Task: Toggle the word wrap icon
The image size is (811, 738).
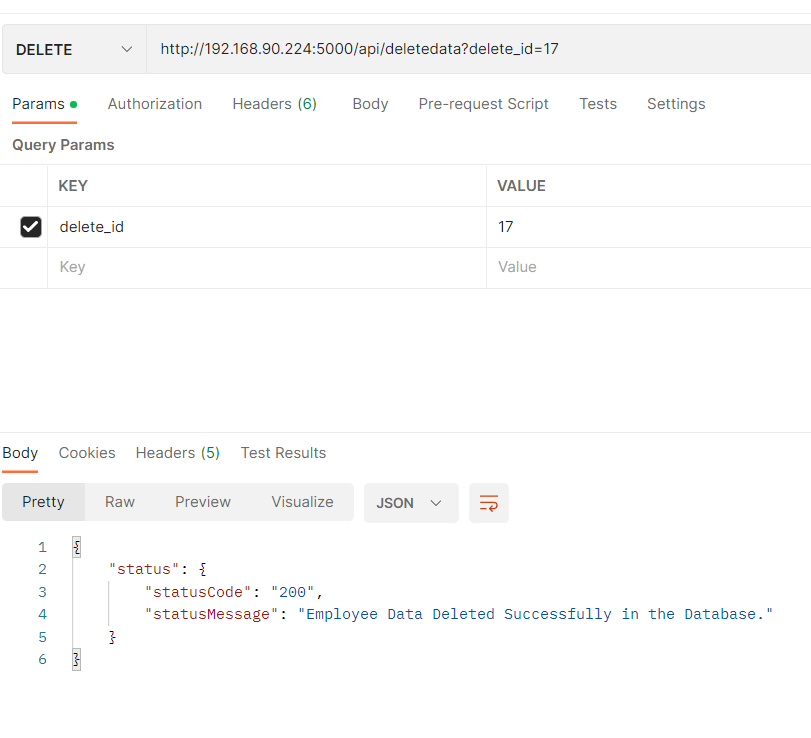Action: [489, 503]
